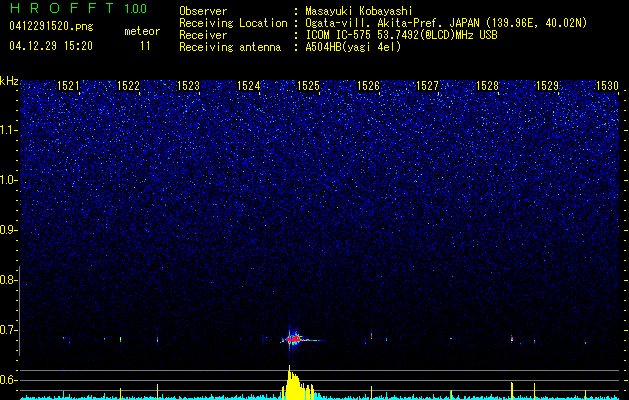Viewport: 629px width, 400px height.
Task: Select the observer name Masayuki Kobayashi
Action: [359, 11]
